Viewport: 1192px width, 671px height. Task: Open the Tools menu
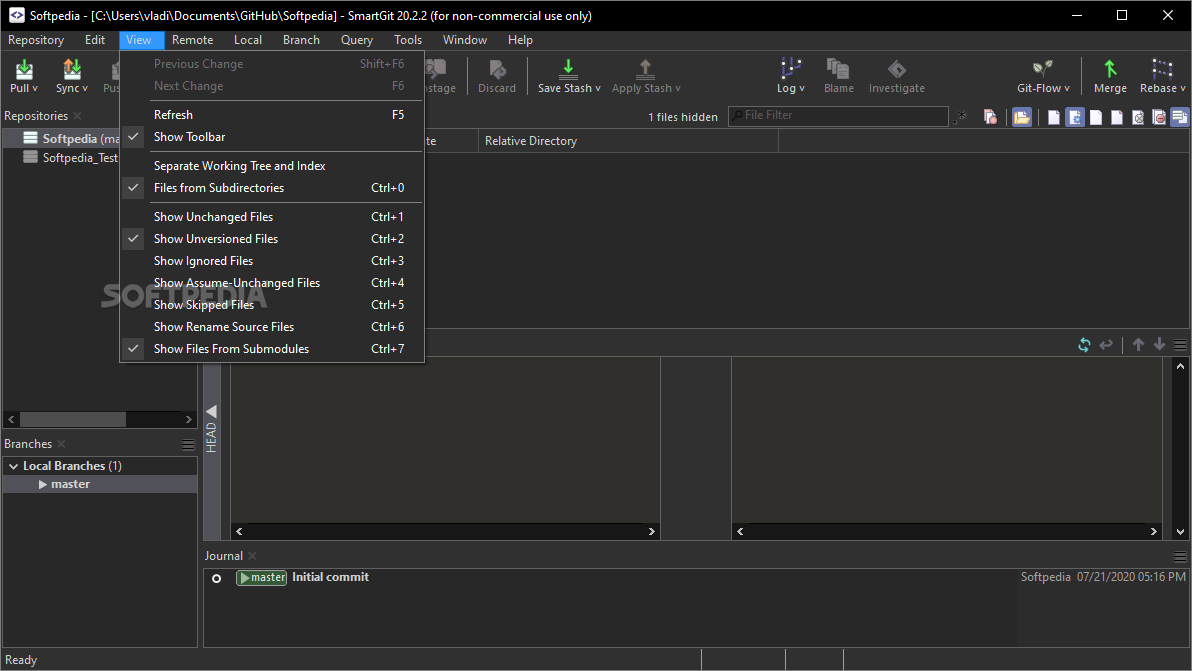point(407,40)
